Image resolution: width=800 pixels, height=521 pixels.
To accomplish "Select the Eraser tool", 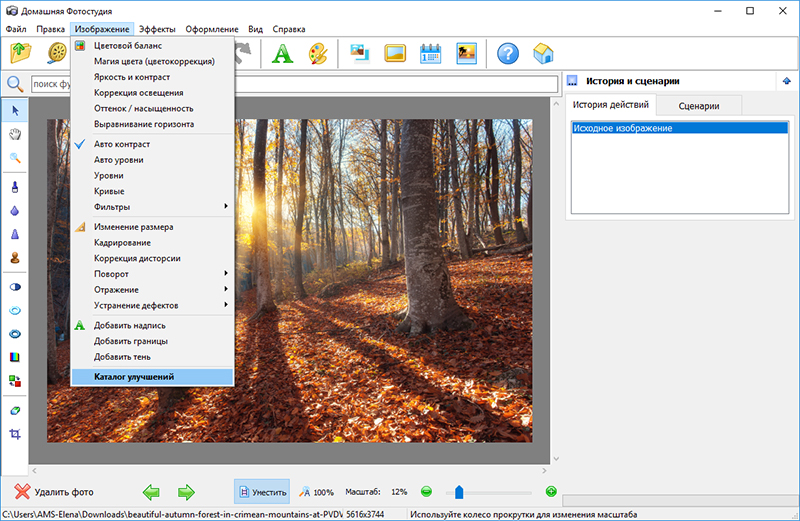I will [15, 410].
